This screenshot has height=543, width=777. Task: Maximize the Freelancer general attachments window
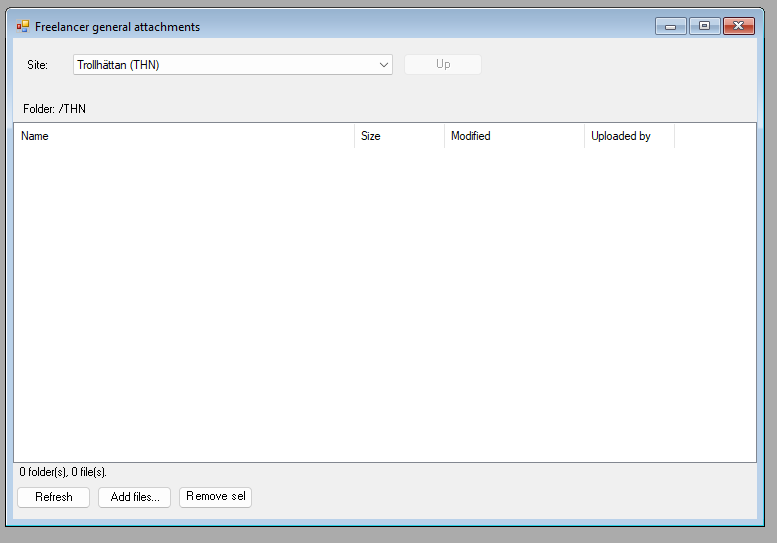704,26
